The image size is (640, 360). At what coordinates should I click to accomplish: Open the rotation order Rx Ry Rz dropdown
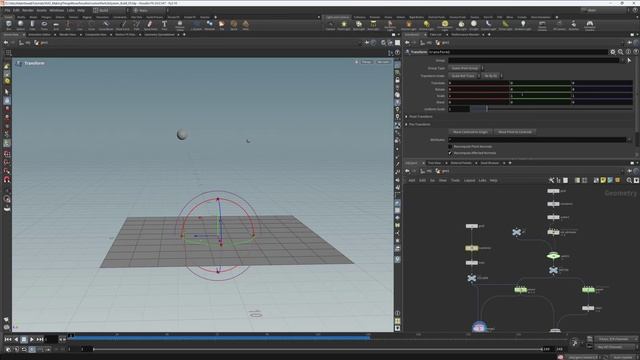click(491, 76)
